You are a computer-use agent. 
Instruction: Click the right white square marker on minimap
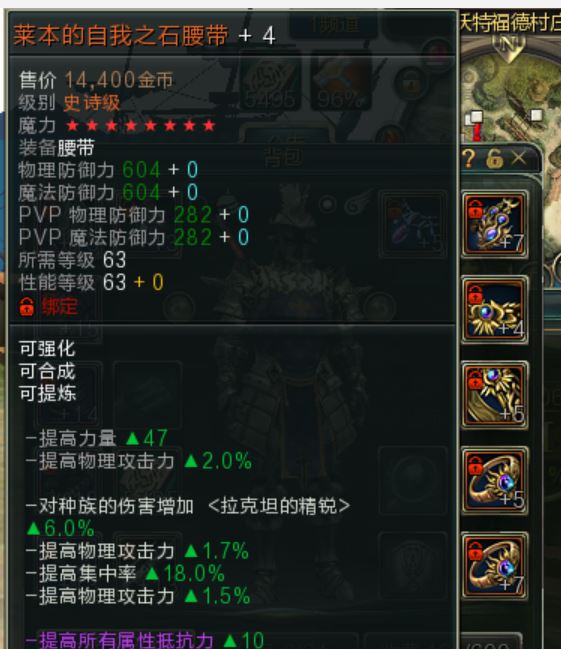(x=537, y=115)
